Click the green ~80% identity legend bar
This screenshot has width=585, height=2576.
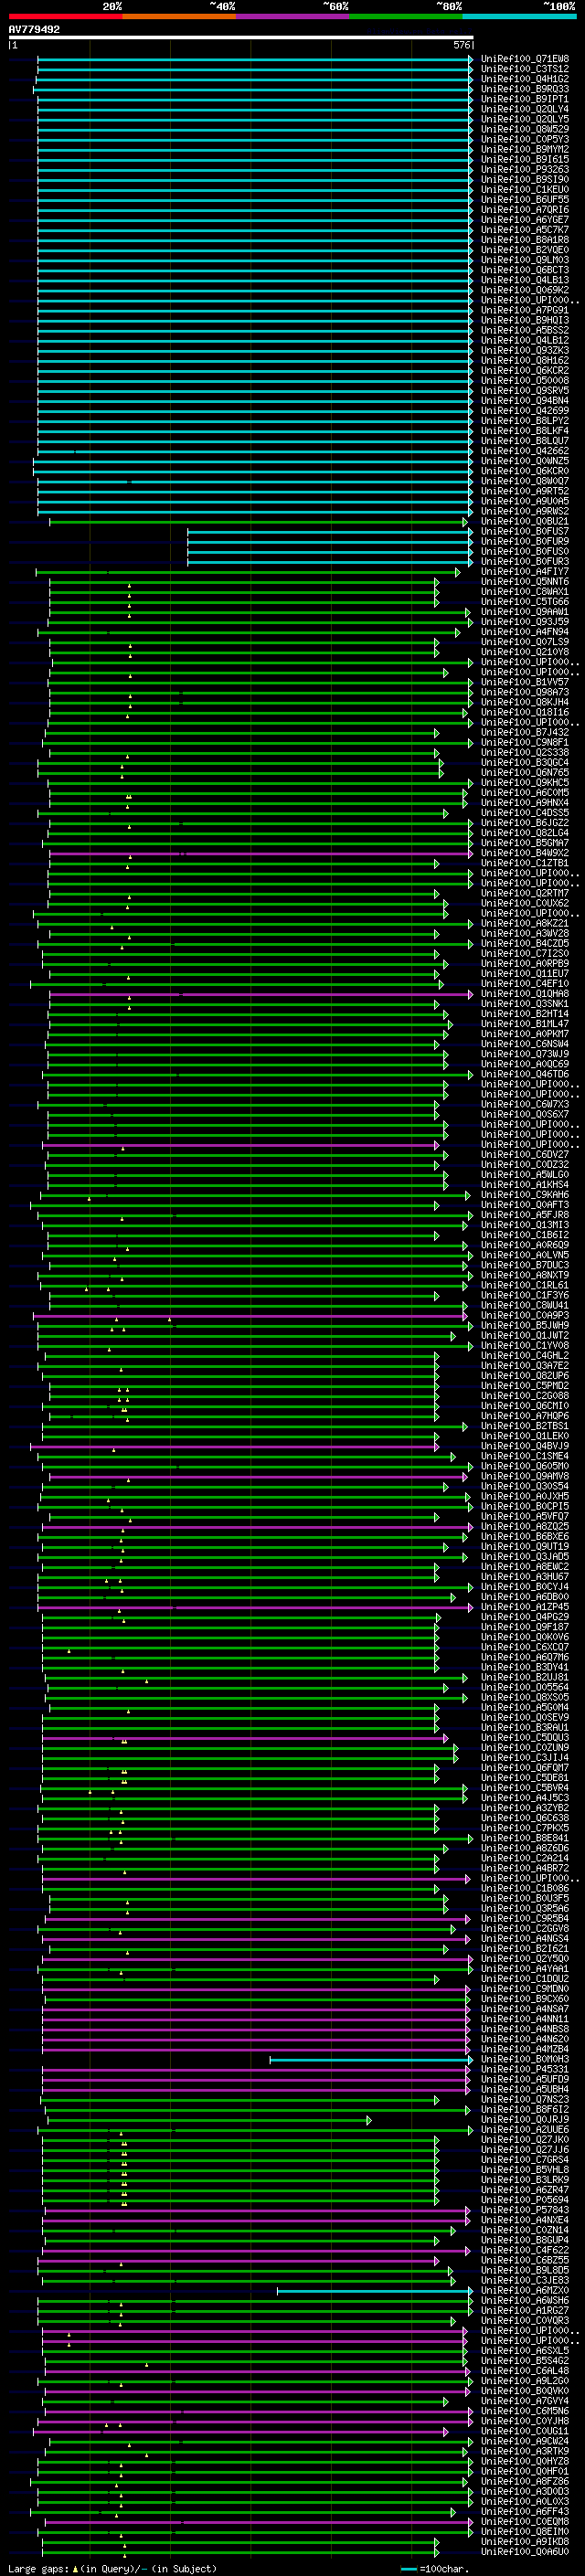pyautogui.click(x=406, y=16)
